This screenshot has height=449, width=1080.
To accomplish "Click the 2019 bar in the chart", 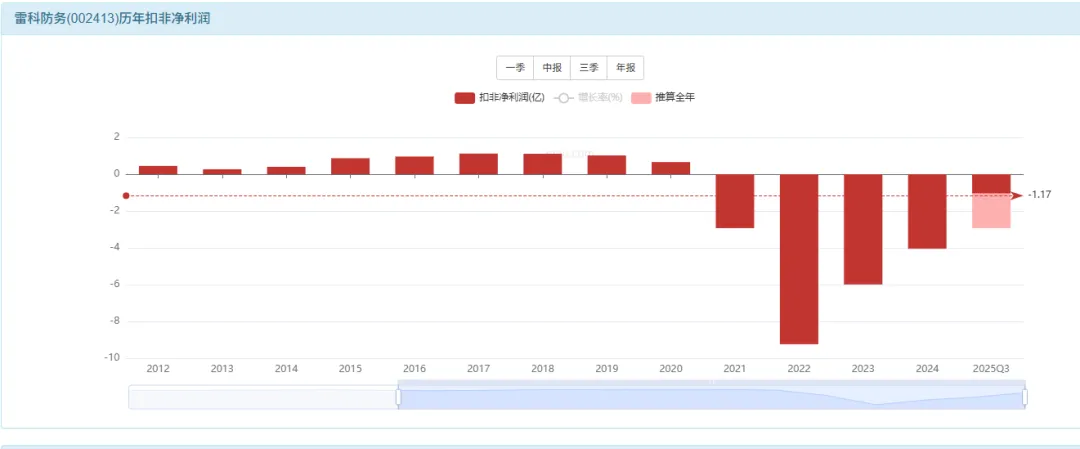I will (x=607, y=165).
